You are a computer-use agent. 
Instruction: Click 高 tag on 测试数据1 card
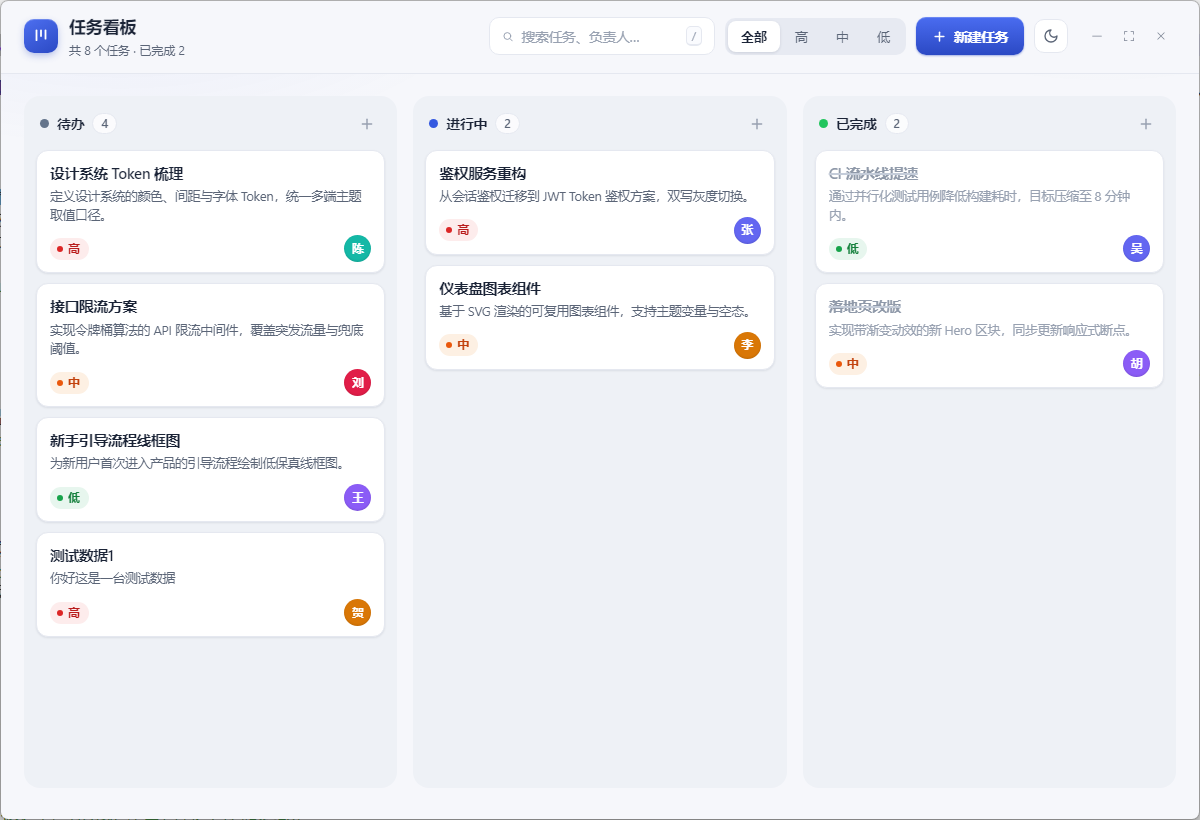69,612
